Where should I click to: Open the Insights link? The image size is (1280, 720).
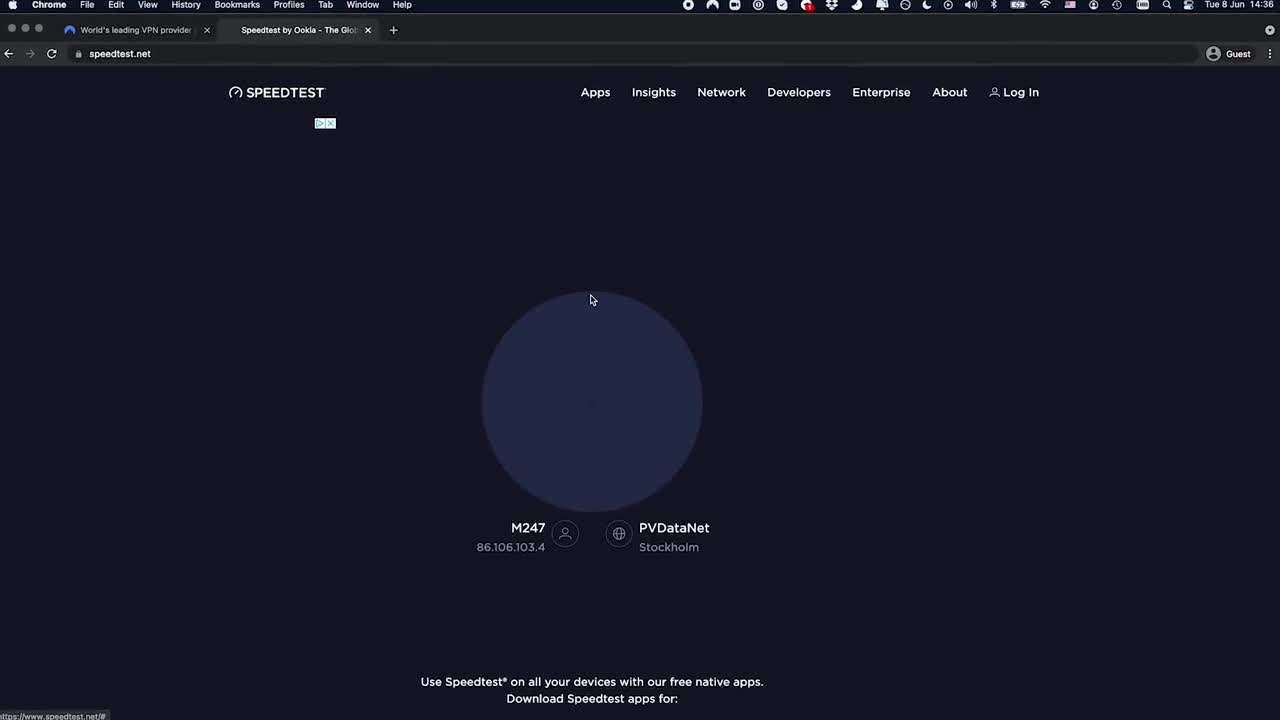click(x=654, y=92)
